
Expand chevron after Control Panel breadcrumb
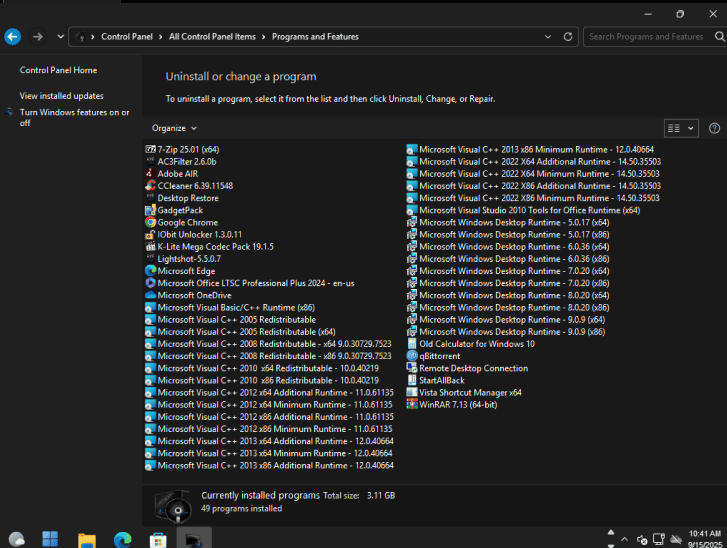[160, 37]
